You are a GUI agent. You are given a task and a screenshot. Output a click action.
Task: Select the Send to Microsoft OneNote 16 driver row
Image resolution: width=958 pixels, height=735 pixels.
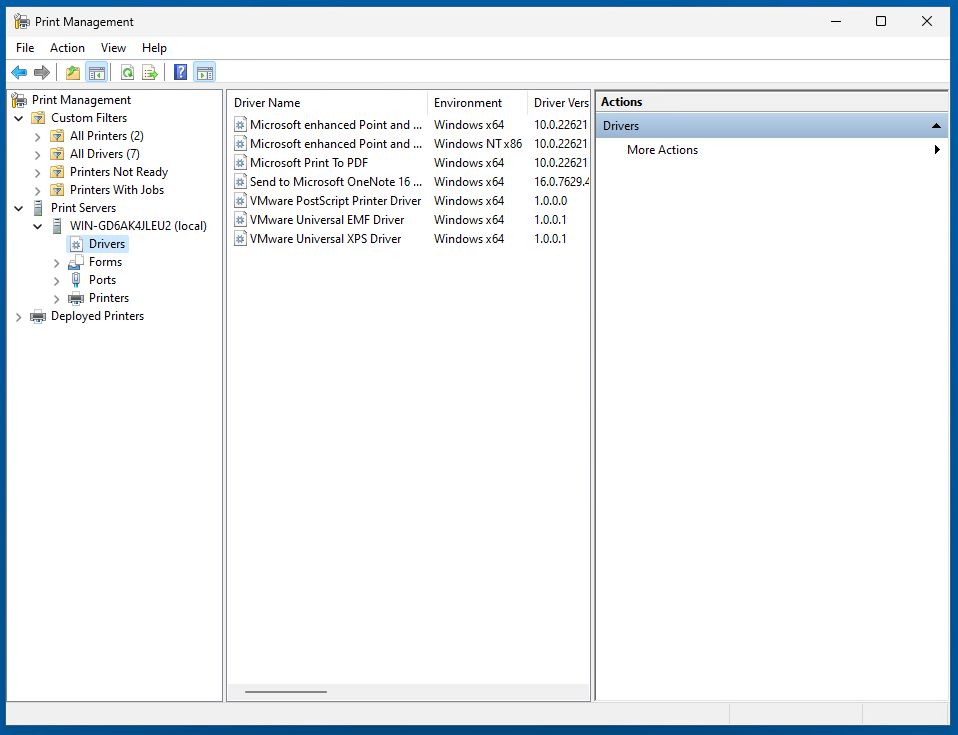[x=409, y=182]
